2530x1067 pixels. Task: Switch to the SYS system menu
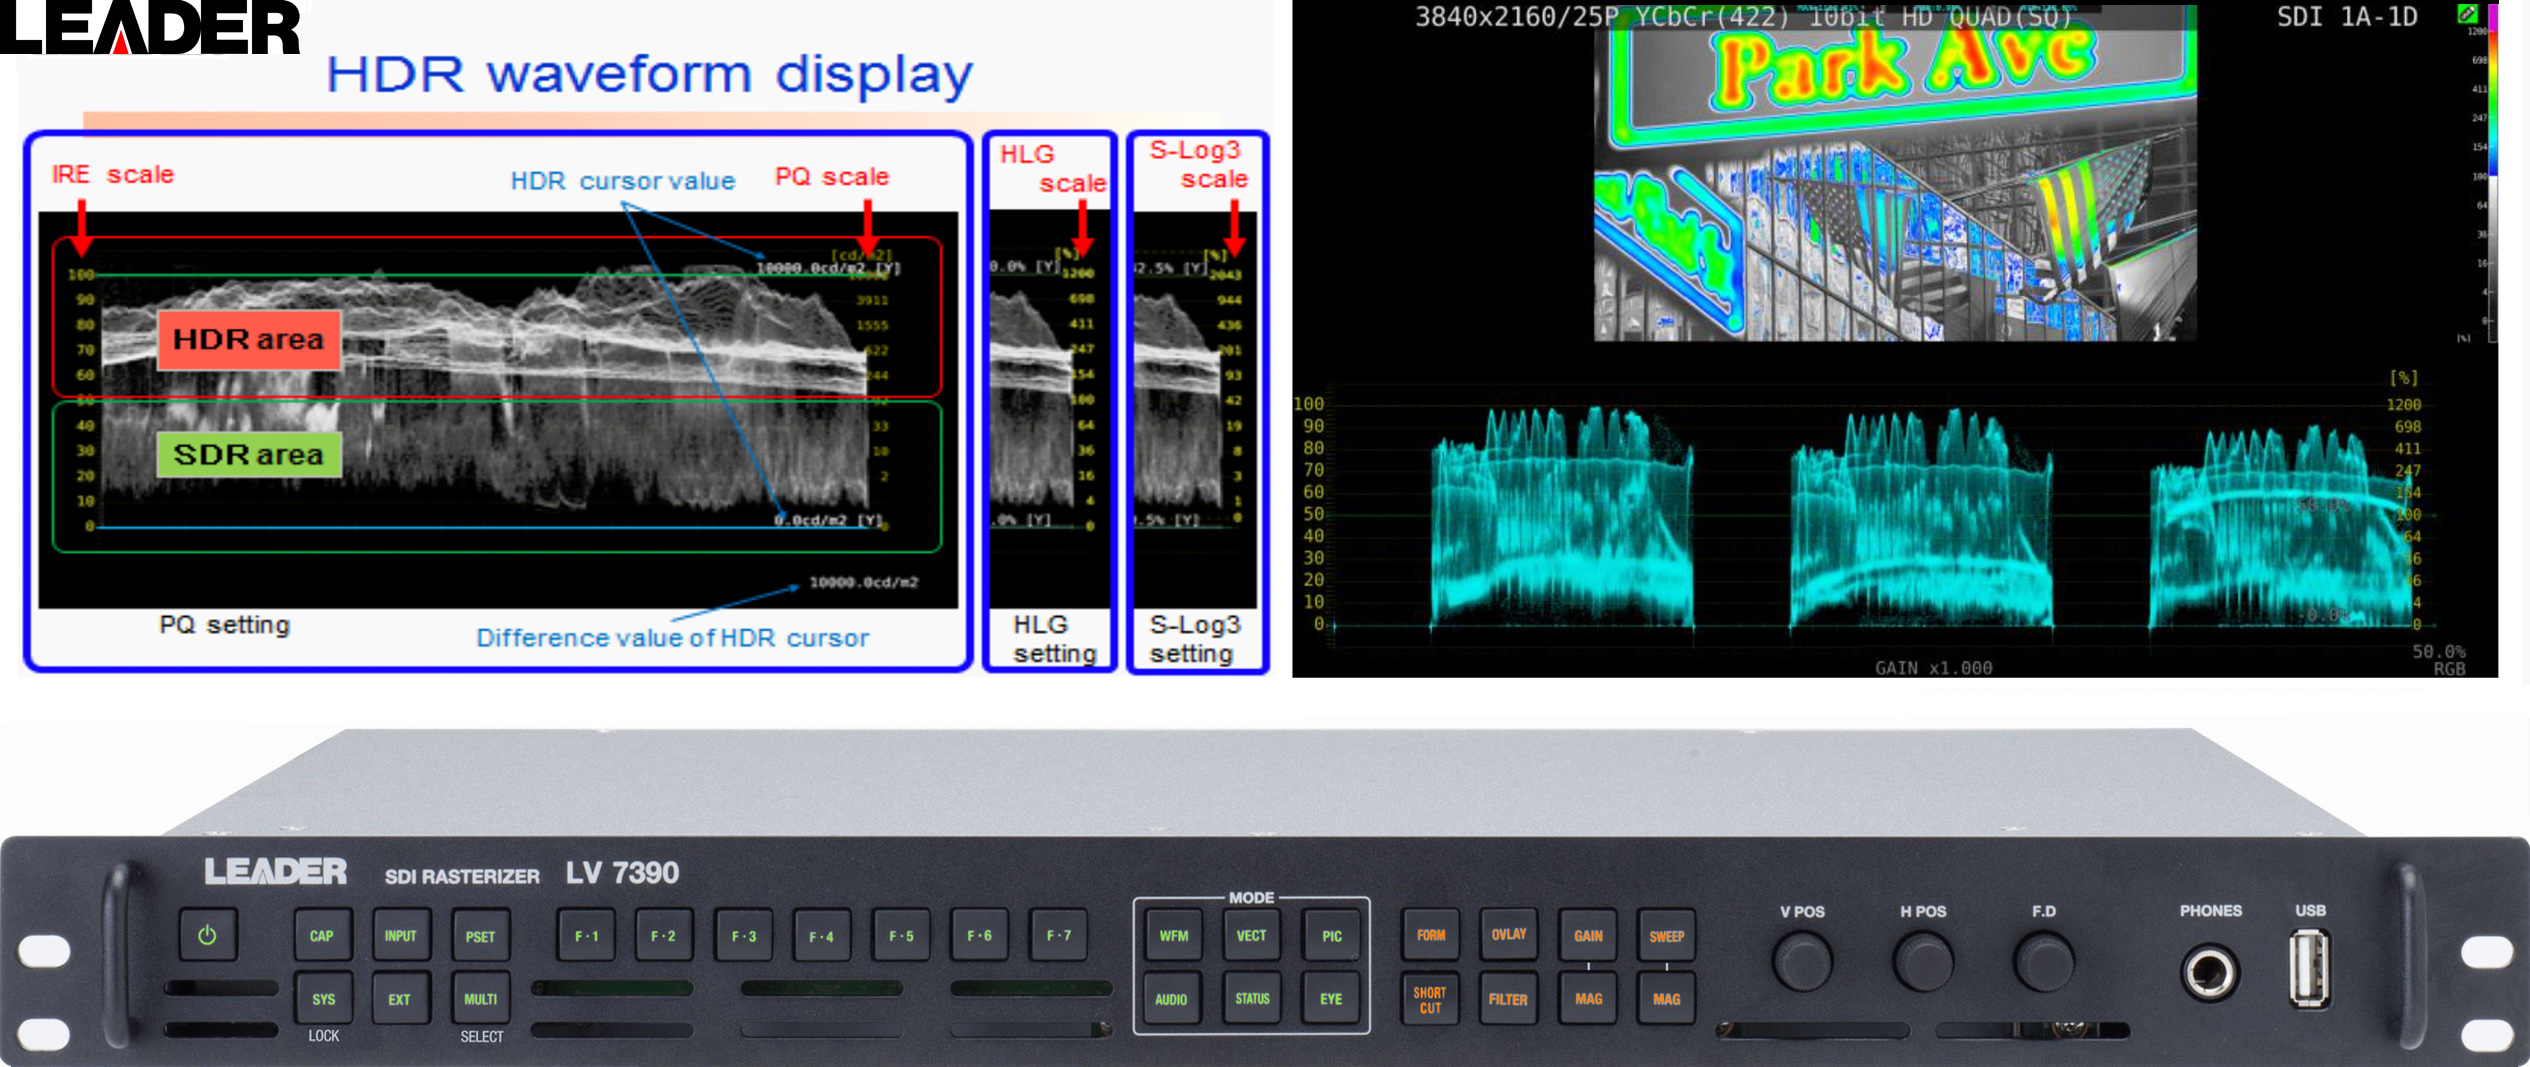pyautogui.click(x=323, y=997)
